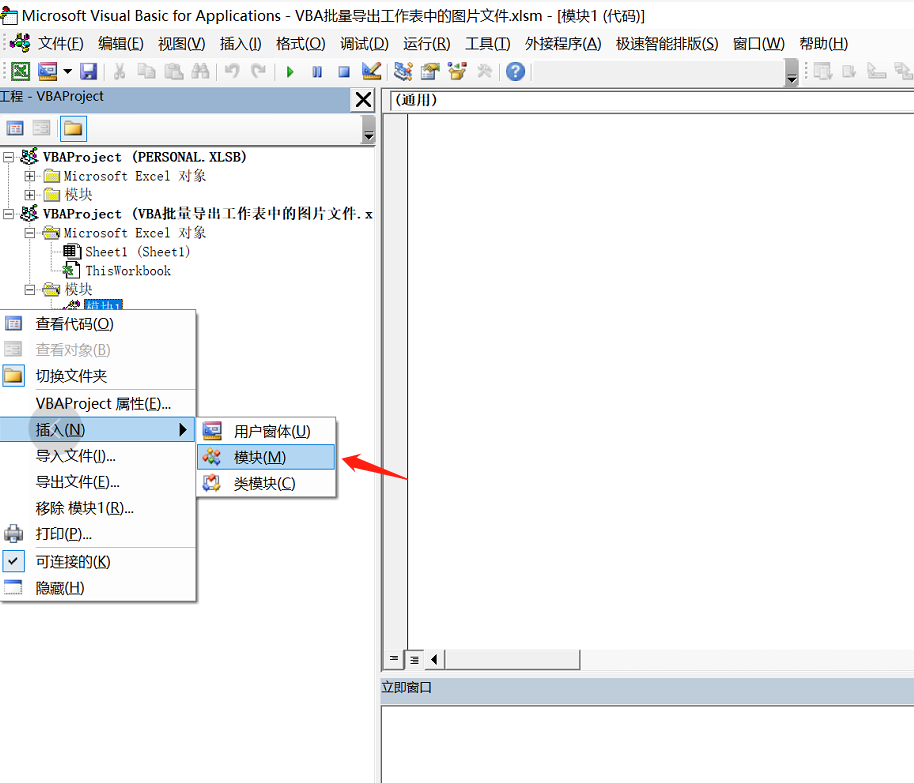Click the Undo arrow icon

pos(232,72)
